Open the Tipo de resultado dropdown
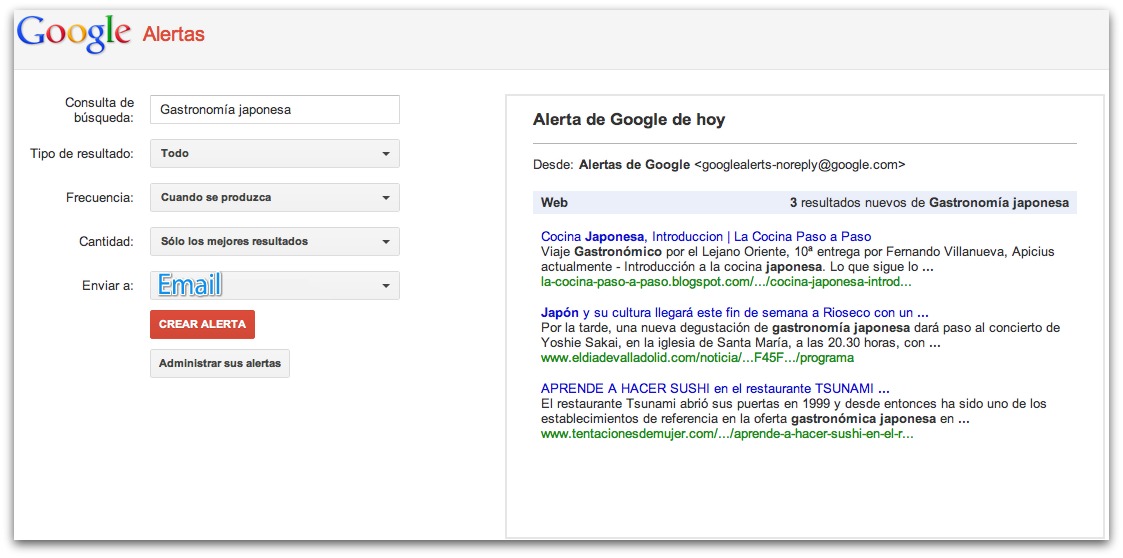Screen dimensions: 1123x558 tap(274, 154)
